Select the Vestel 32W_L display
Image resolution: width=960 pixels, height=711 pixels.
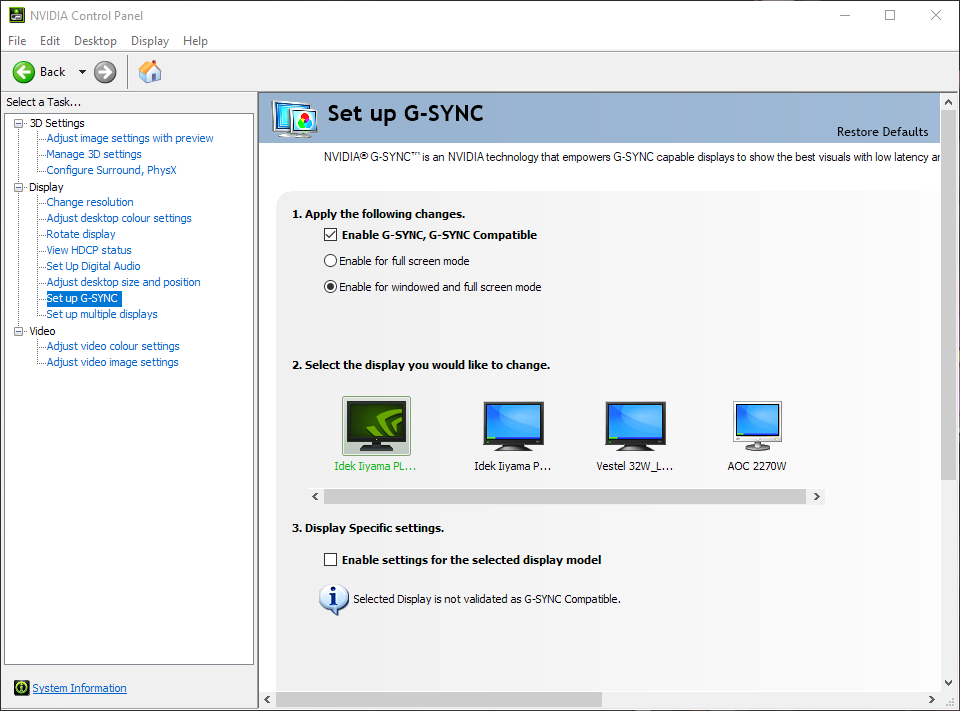(x=635, y=435)
